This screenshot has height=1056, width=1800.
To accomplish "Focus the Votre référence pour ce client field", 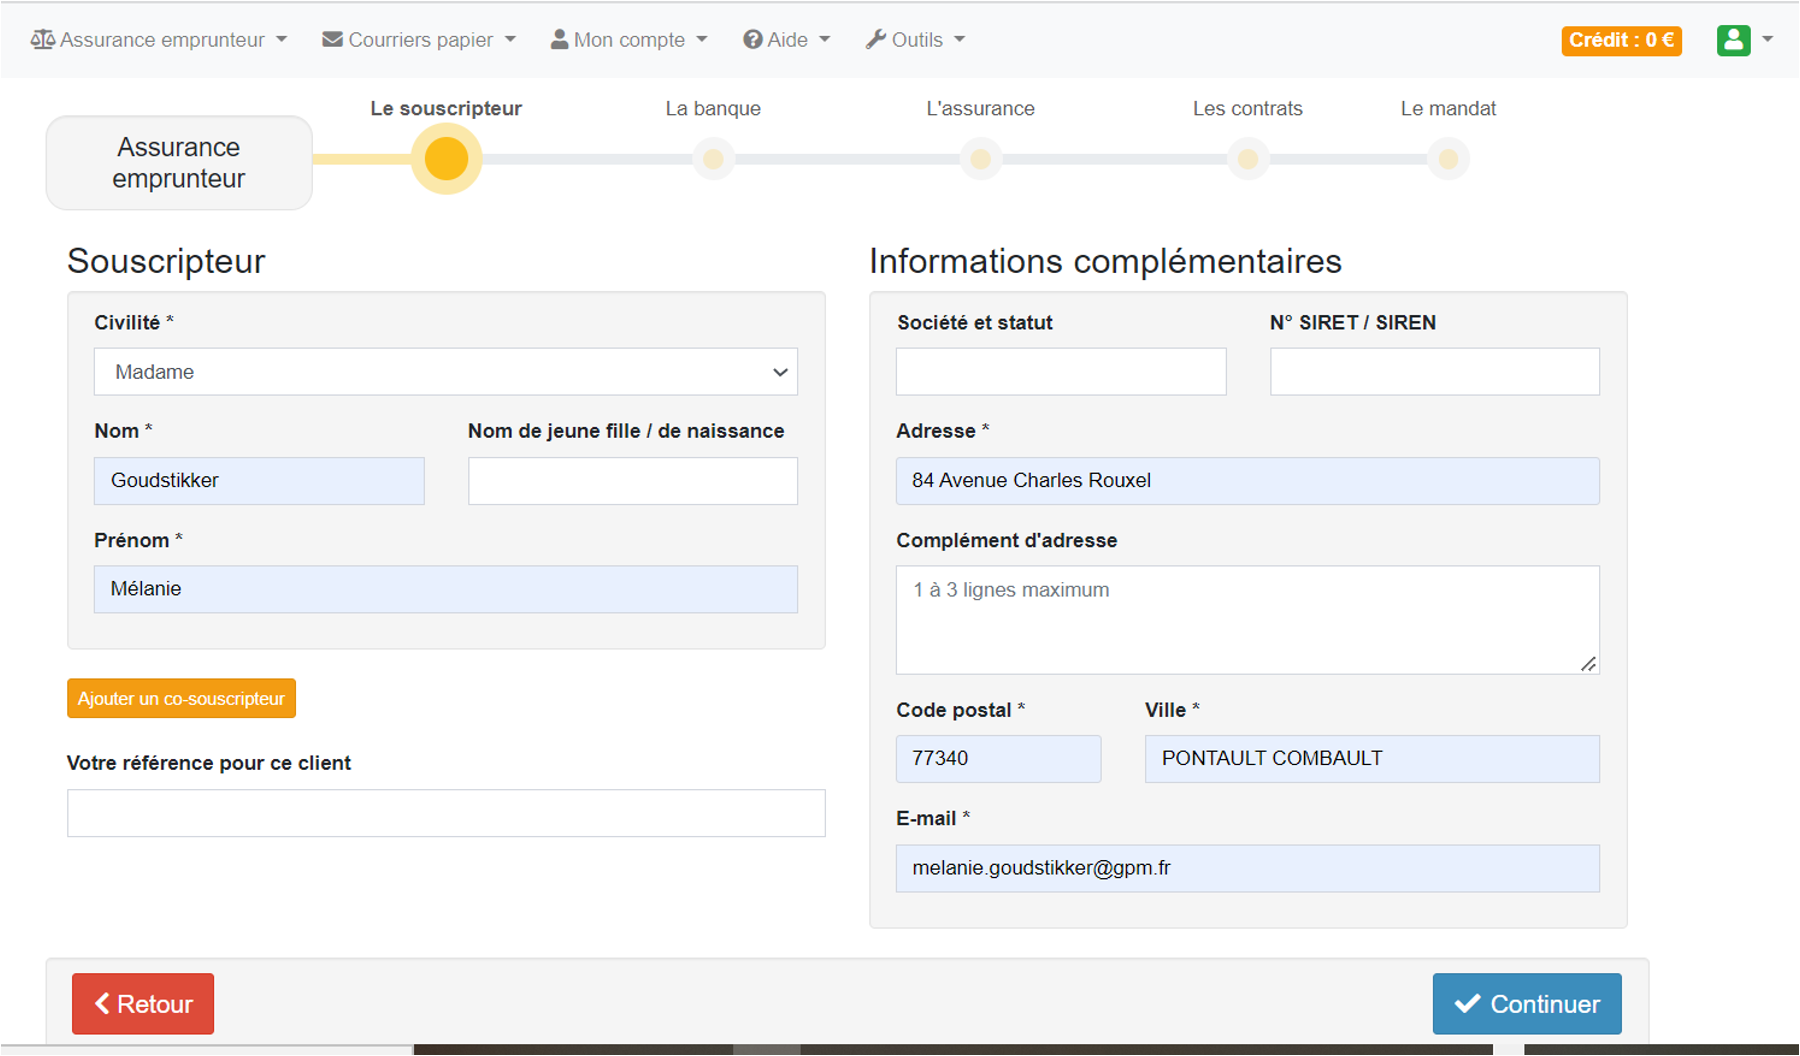I will pos(445,813).
